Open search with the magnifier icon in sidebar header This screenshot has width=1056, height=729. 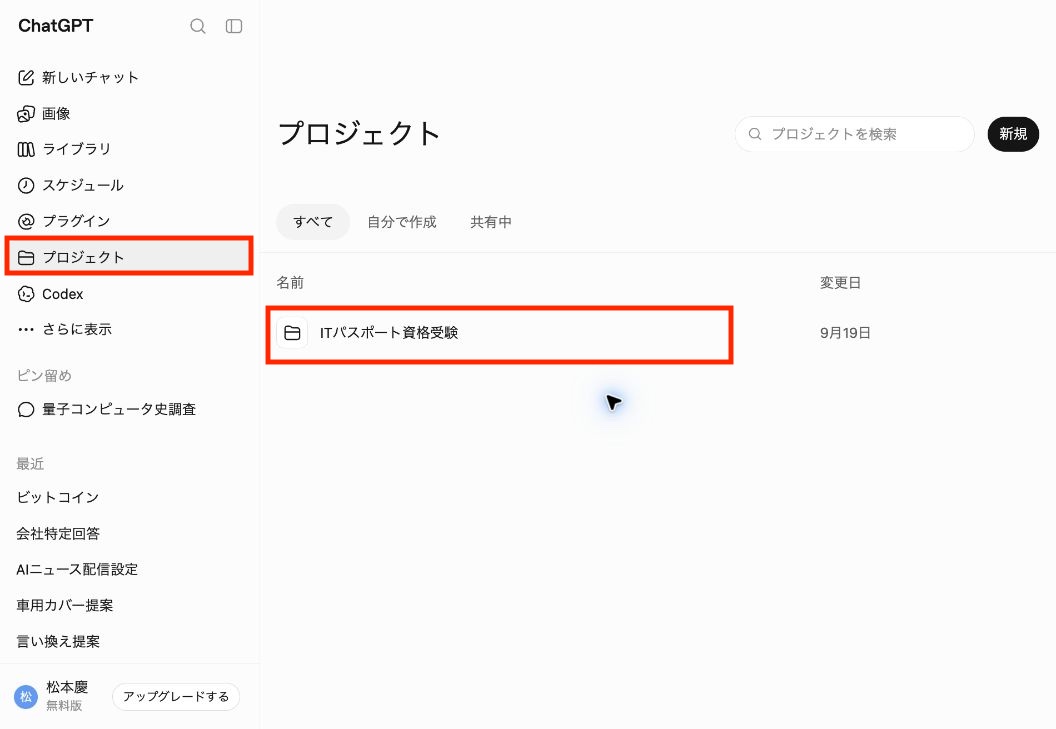click(197, 26)
